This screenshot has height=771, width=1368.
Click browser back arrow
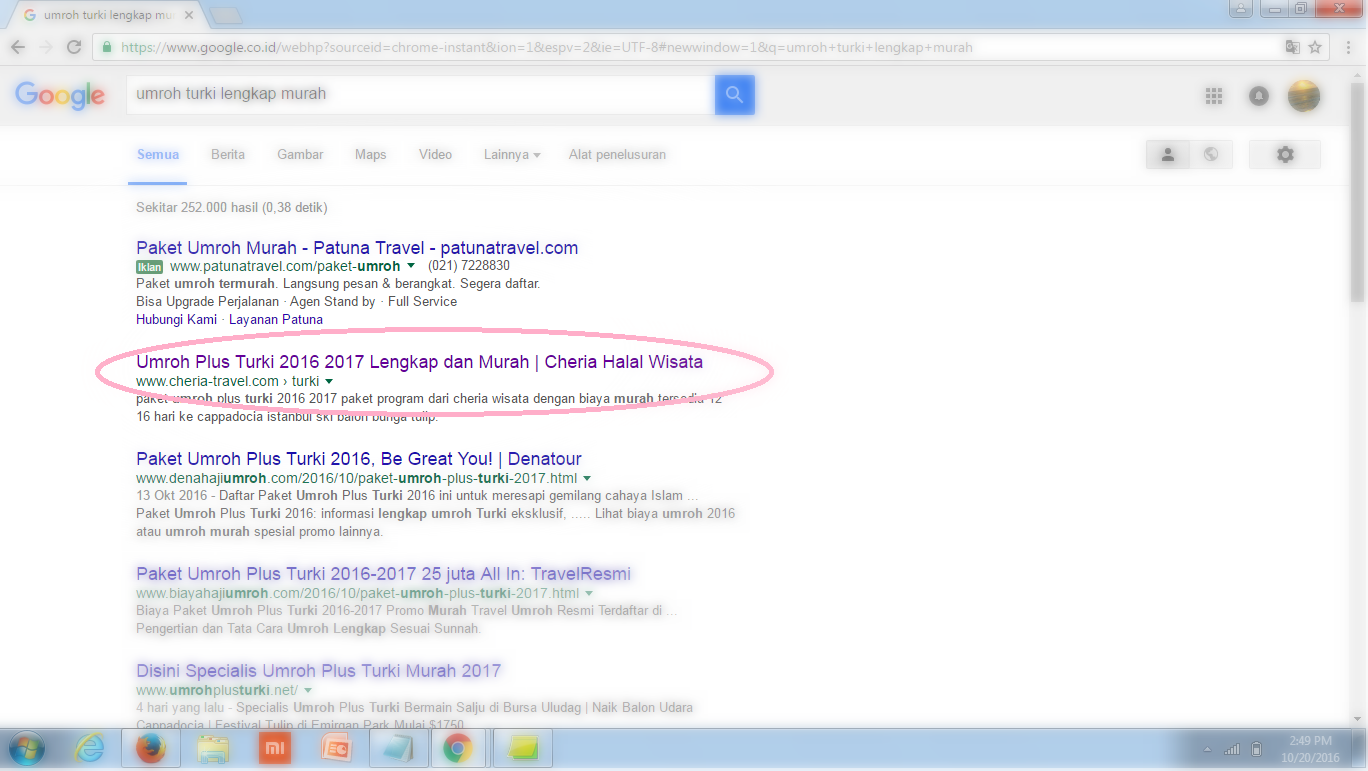point(18,47)
